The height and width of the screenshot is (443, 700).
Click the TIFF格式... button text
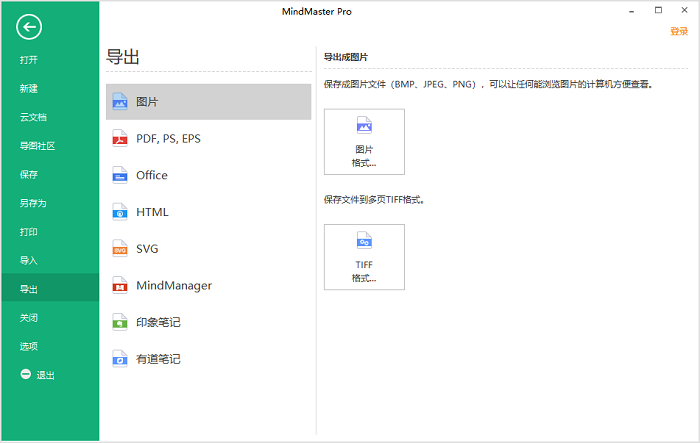364,271
